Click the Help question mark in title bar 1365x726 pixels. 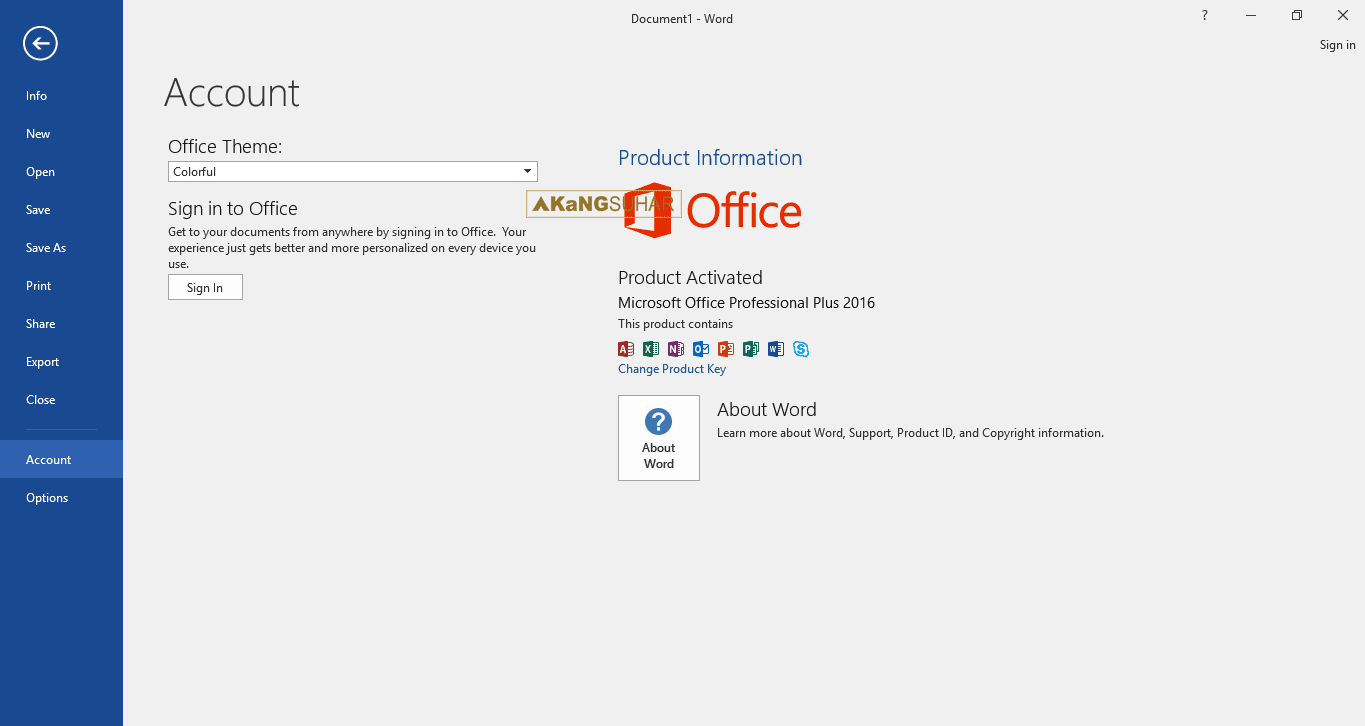point(1204,15)
